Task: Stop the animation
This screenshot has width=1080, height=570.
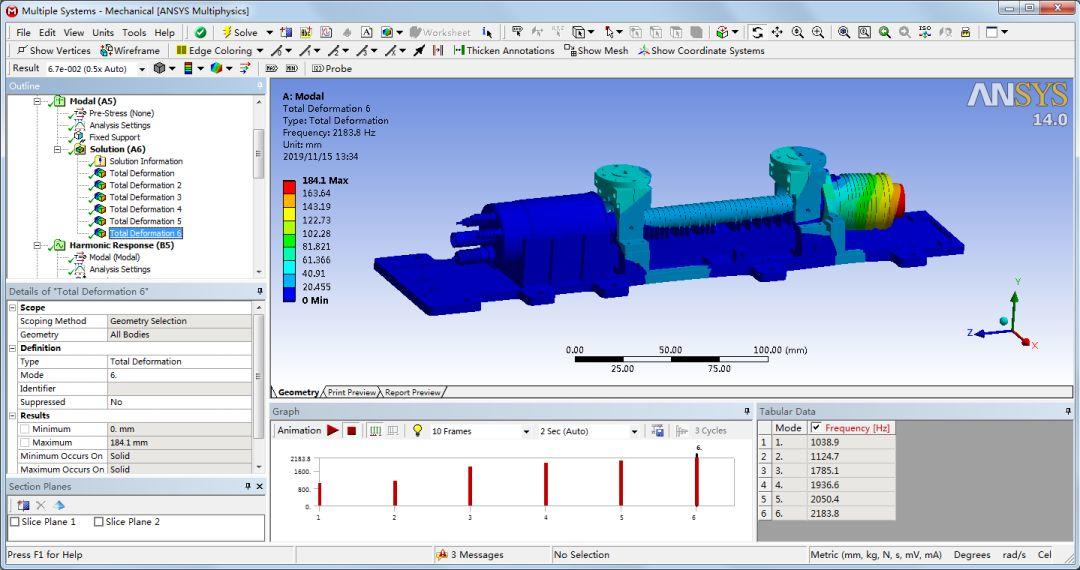Action: (351, 431)
